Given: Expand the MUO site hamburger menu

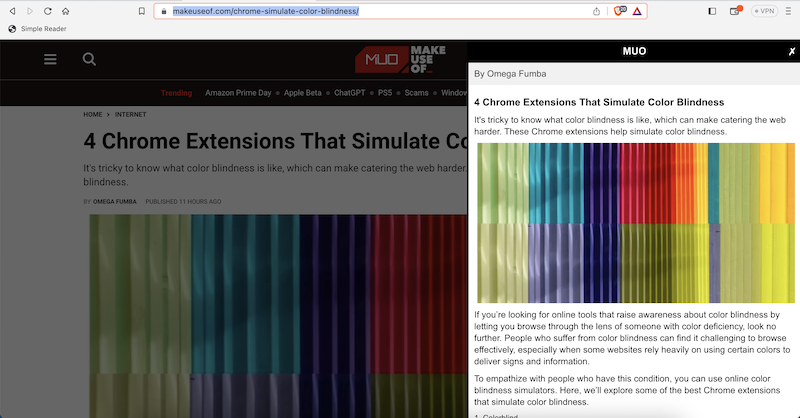Looking at the screenshot, I should tap(50, 59).
